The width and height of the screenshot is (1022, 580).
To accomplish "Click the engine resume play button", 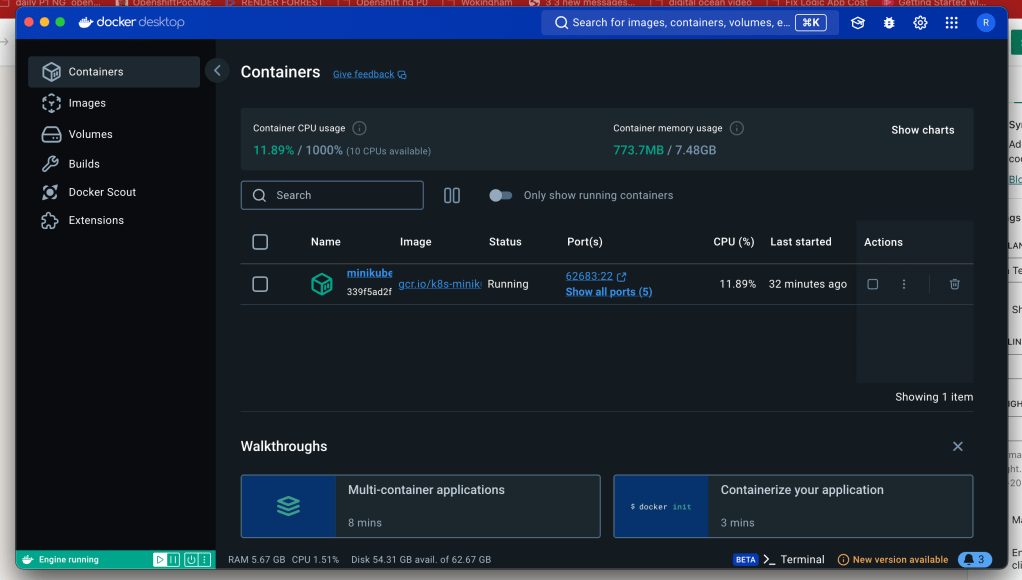I will 159,560.
